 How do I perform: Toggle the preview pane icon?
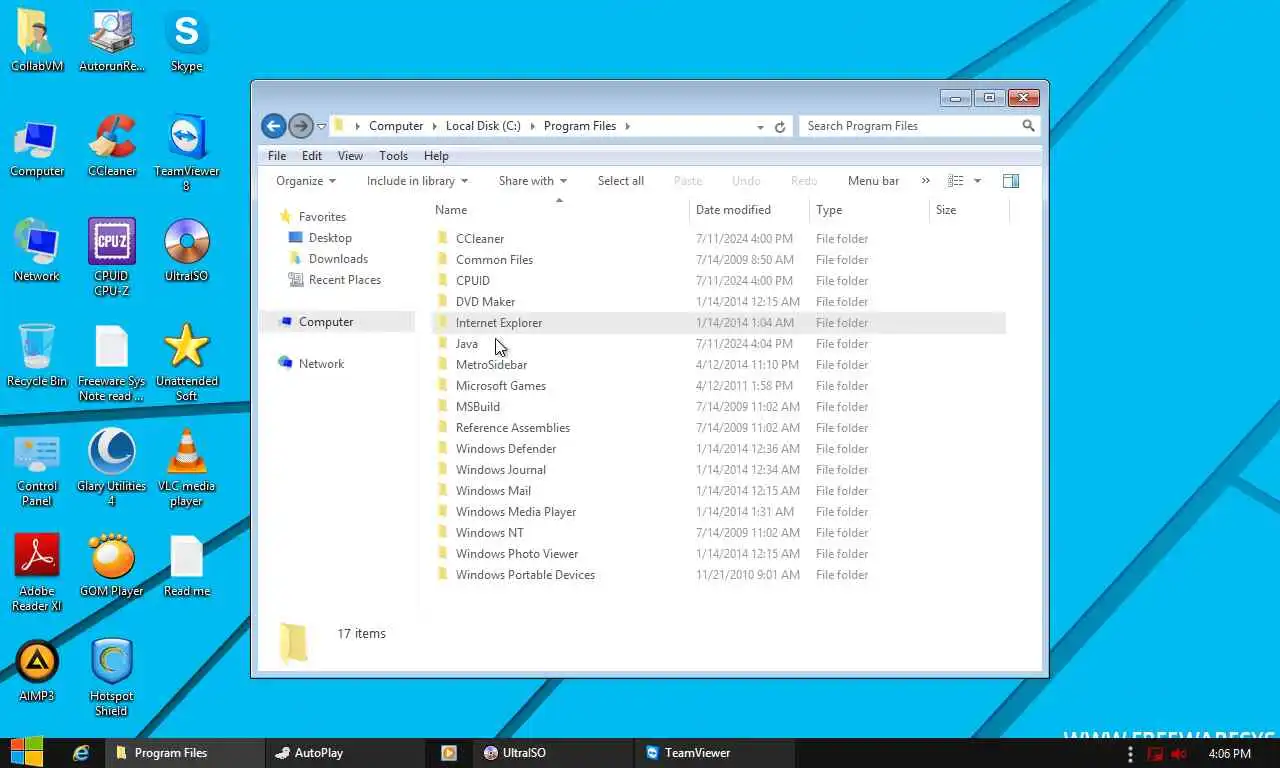[x=1011, y=181]
